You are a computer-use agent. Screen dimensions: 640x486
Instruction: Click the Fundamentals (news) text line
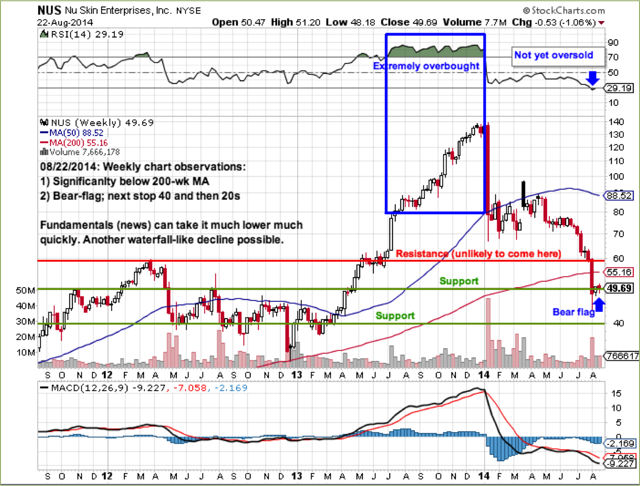171,225
